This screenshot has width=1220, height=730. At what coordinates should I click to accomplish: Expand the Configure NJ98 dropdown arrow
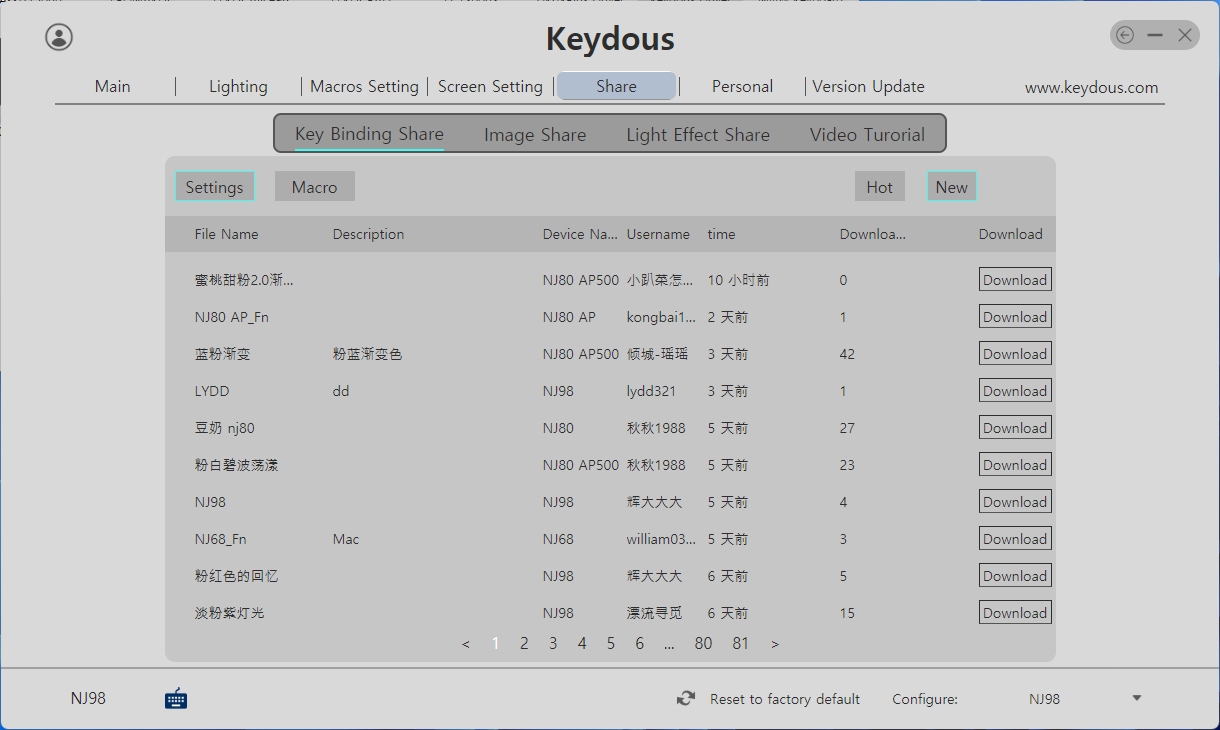tap(1136, 698)
